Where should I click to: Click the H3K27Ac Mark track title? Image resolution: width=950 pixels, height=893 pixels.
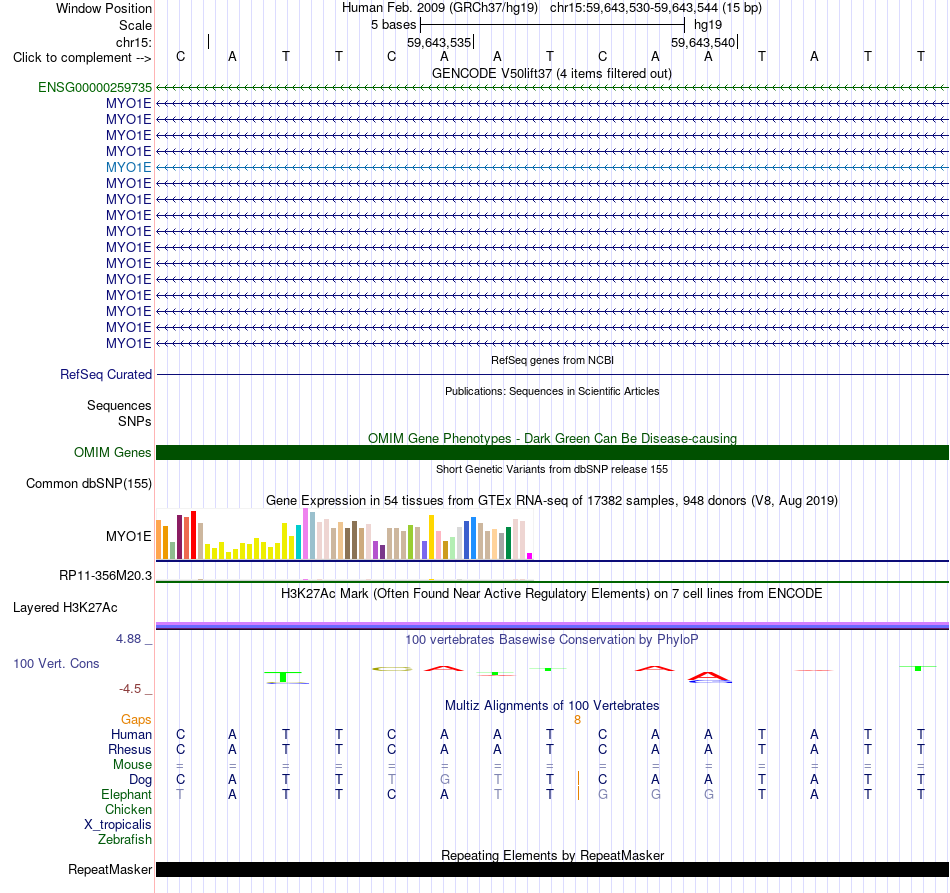551,593
